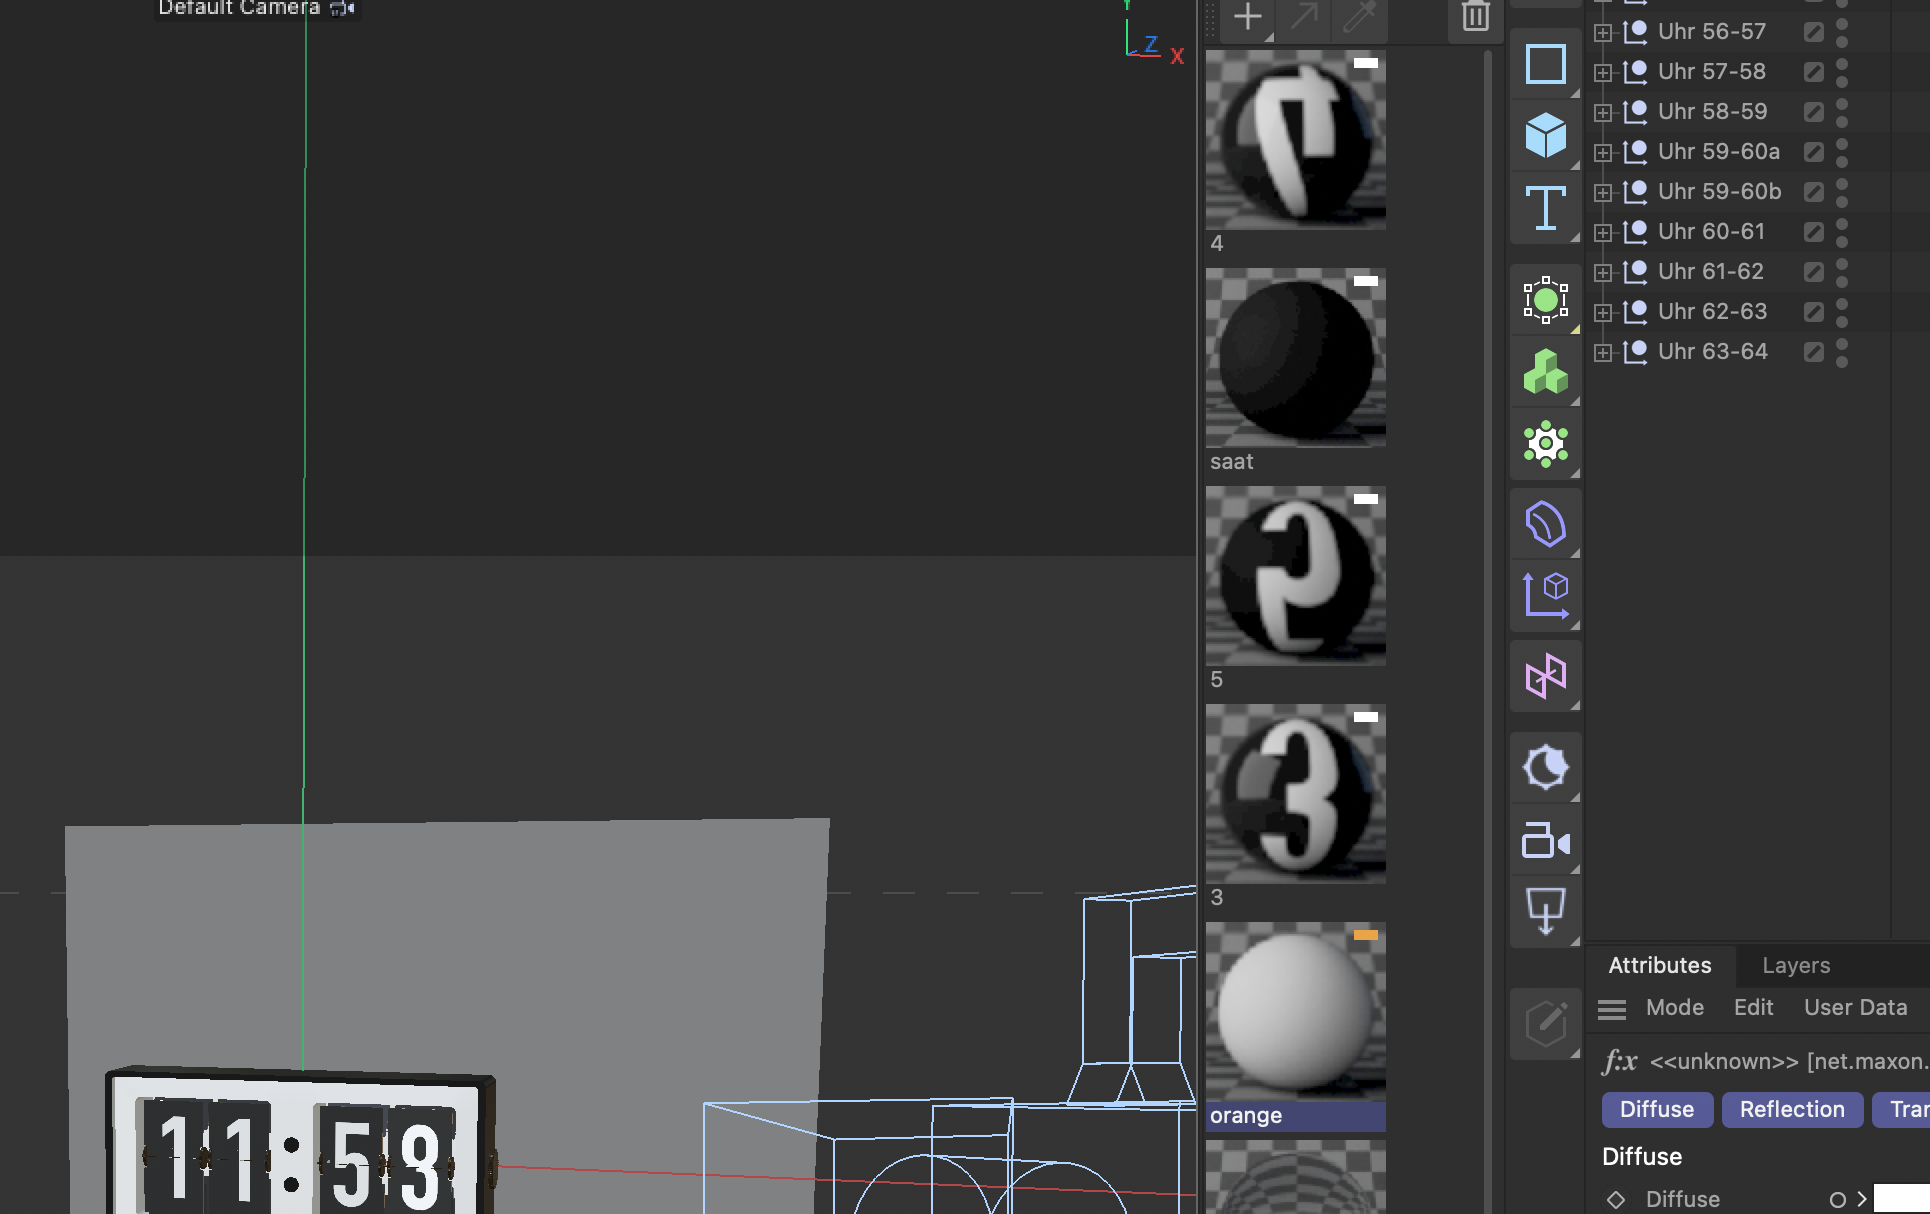Click the circle icon in Diffuse row
The height and width of the screenshot is (1214, 1930).
[x=1838, y=1200]
